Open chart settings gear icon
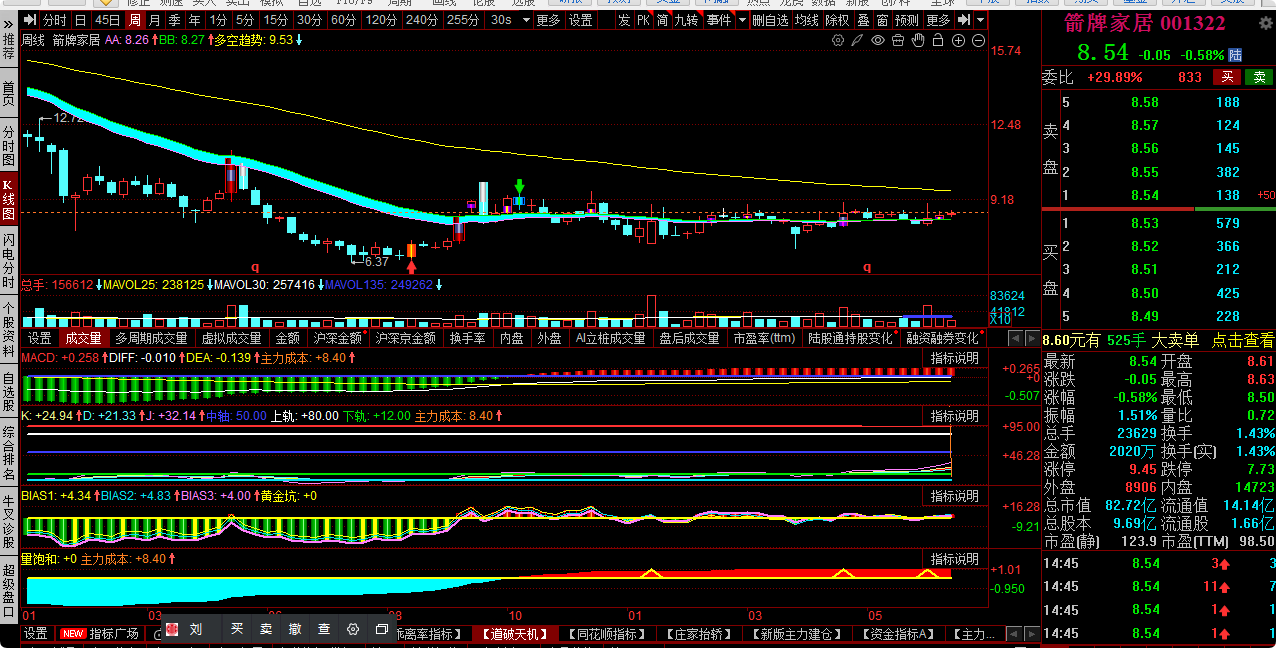This screenshot has height=648, width=1276. coord(839,40)
